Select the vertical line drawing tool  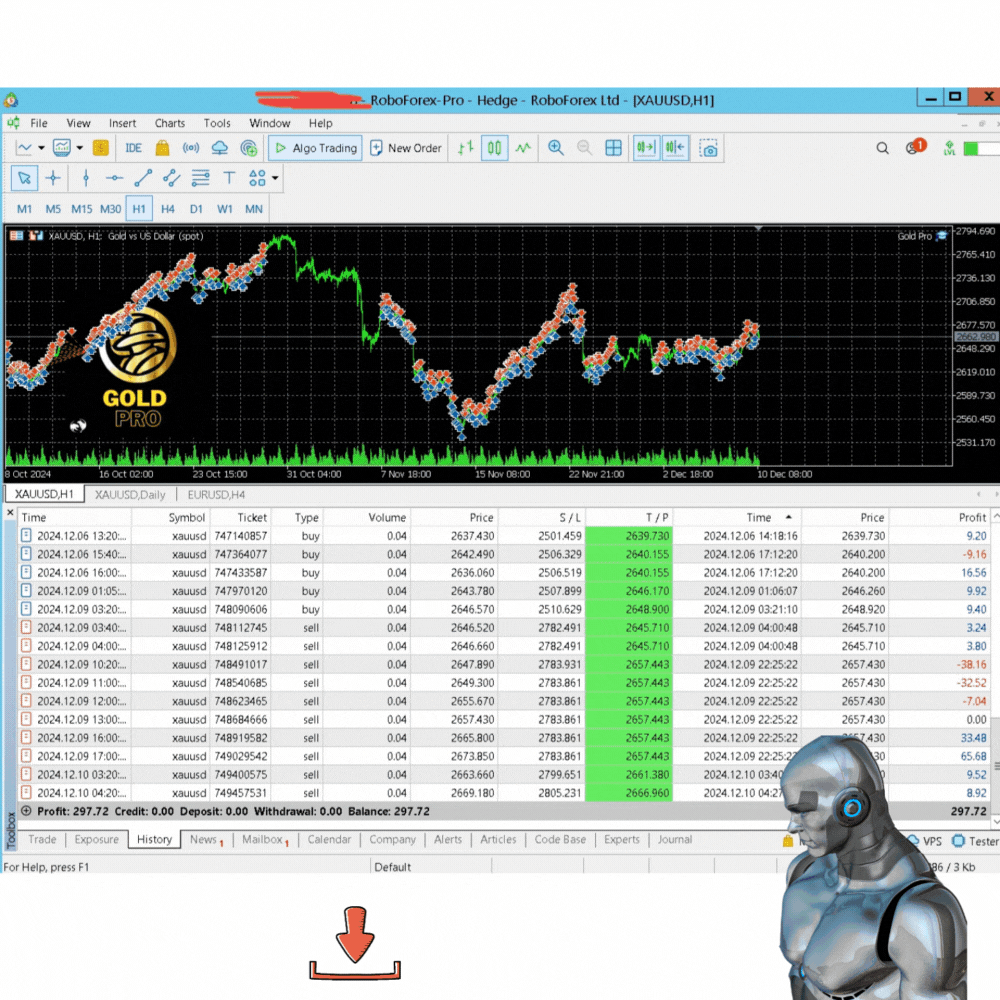click(85, 178)
